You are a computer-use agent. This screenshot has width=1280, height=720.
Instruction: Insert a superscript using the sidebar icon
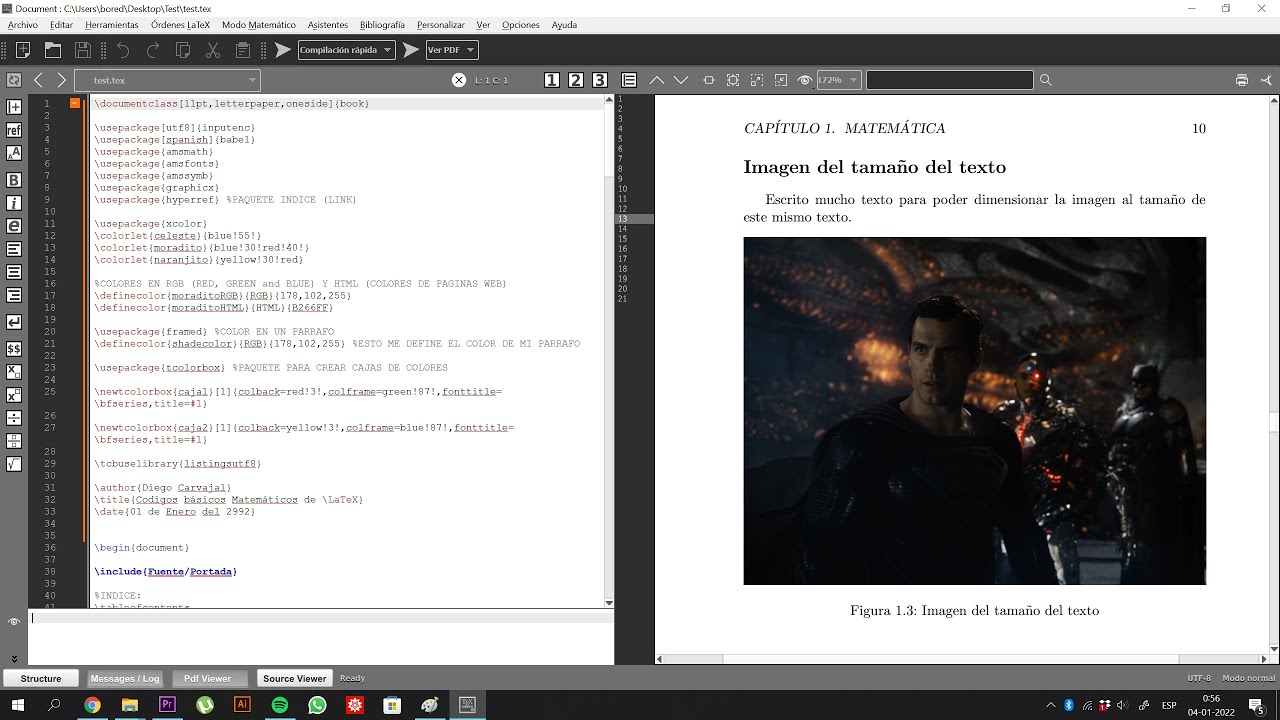point(14,395)
